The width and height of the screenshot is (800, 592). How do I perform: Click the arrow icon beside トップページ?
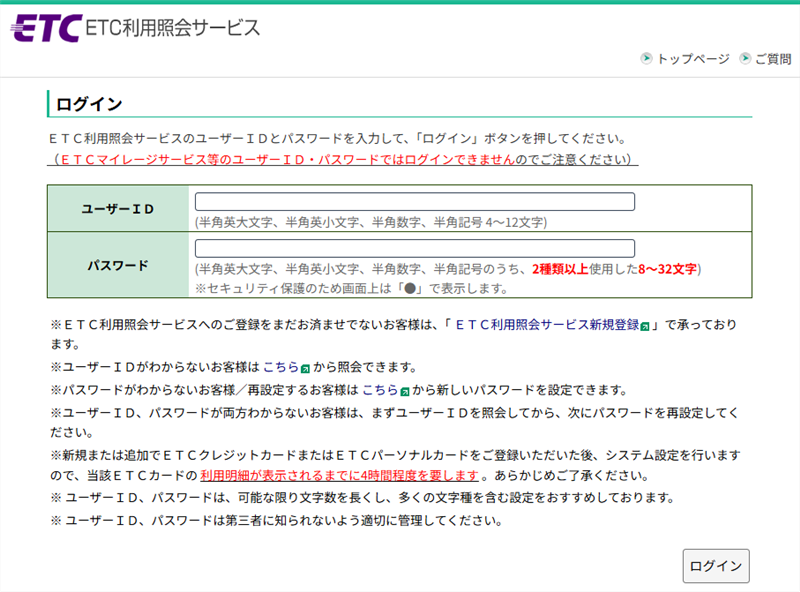click(646, 59)
